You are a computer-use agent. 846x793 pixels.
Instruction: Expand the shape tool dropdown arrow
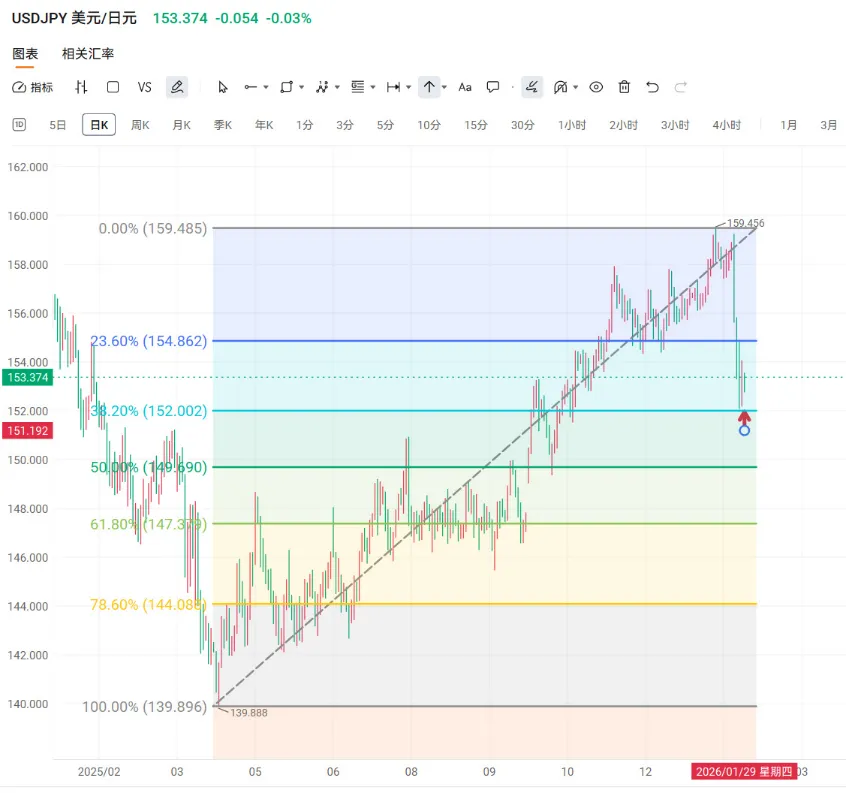coord(302,87)
